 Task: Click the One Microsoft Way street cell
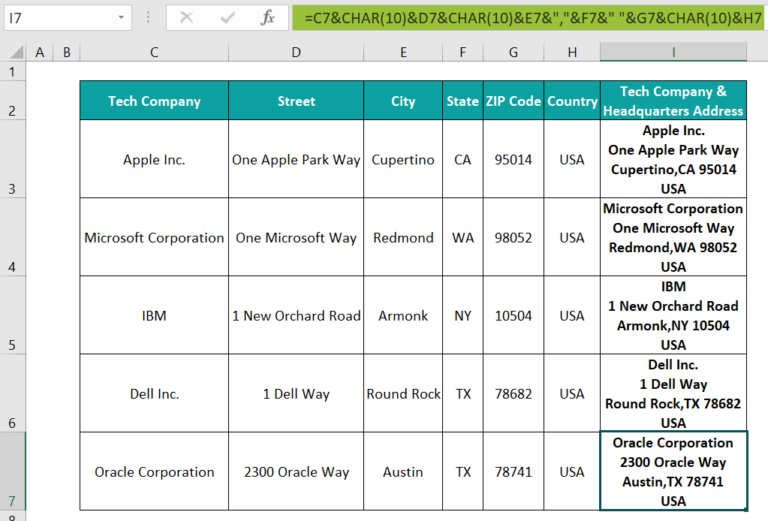[x=296, y=237]
